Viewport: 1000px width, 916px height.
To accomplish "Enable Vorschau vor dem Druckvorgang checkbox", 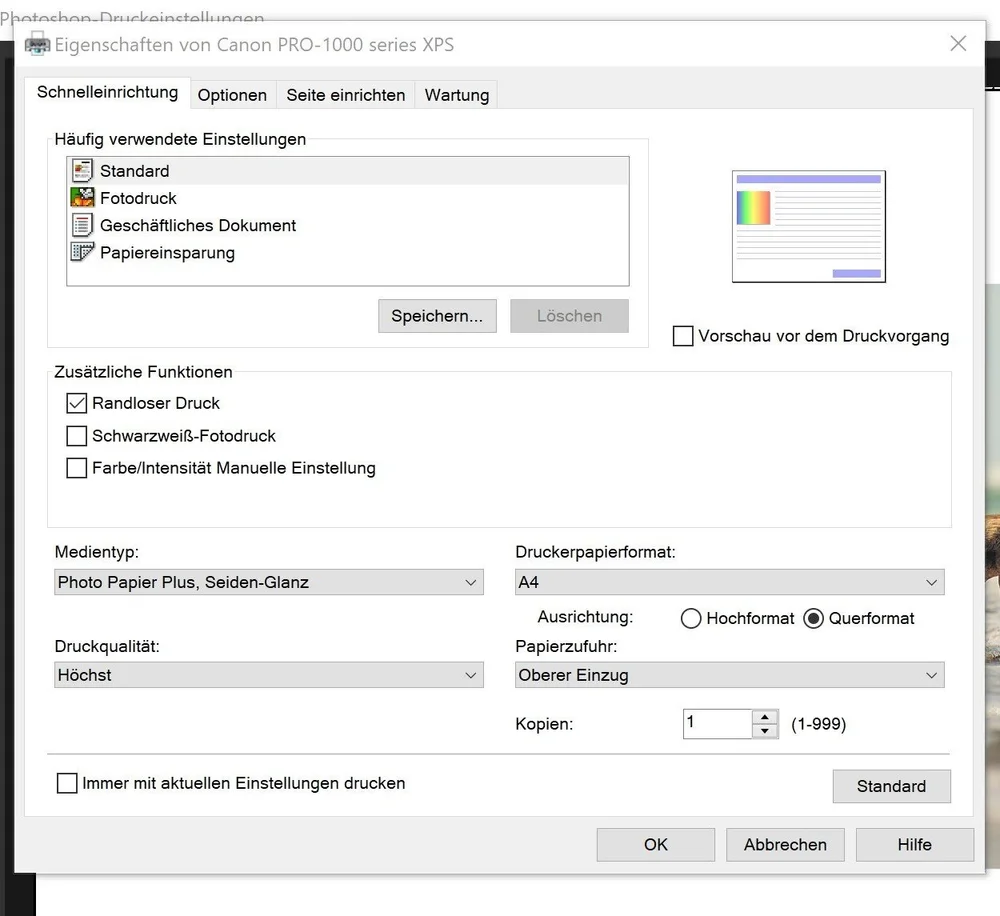I will [683, 336].
